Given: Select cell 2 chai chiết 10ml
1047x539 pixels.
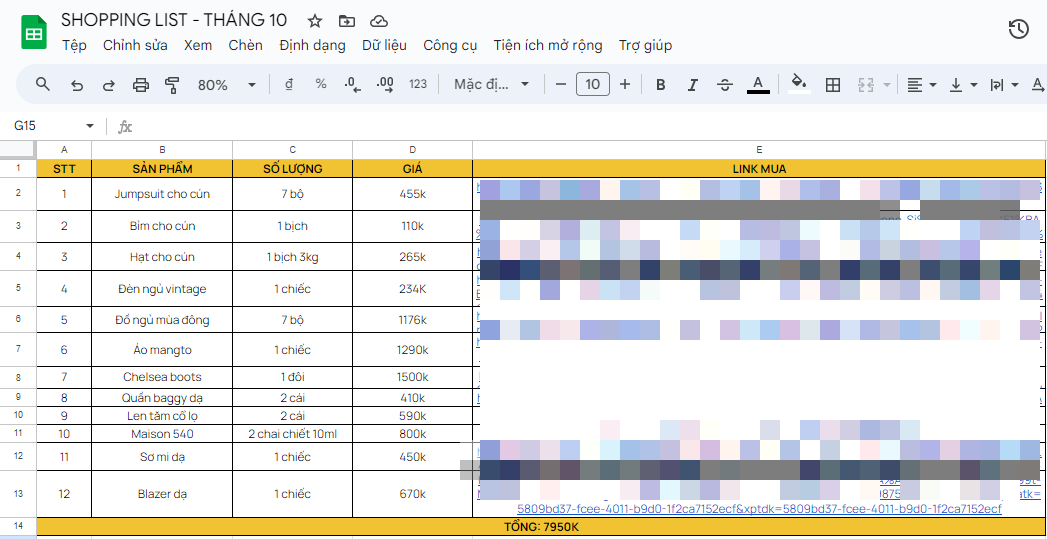Looking at the screenshot, I should click(x=292, y=434).
